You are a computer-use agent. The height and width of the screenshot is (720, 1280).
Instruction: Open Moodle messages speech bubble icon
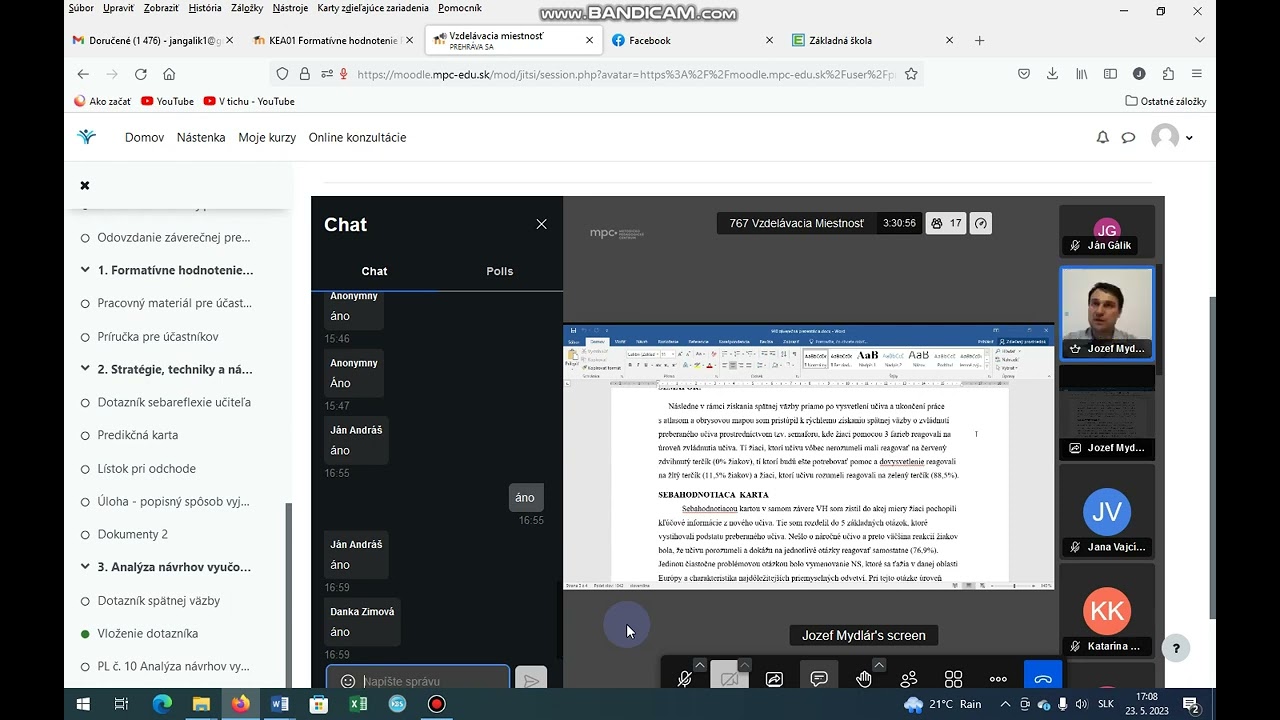coord(1128,137)
